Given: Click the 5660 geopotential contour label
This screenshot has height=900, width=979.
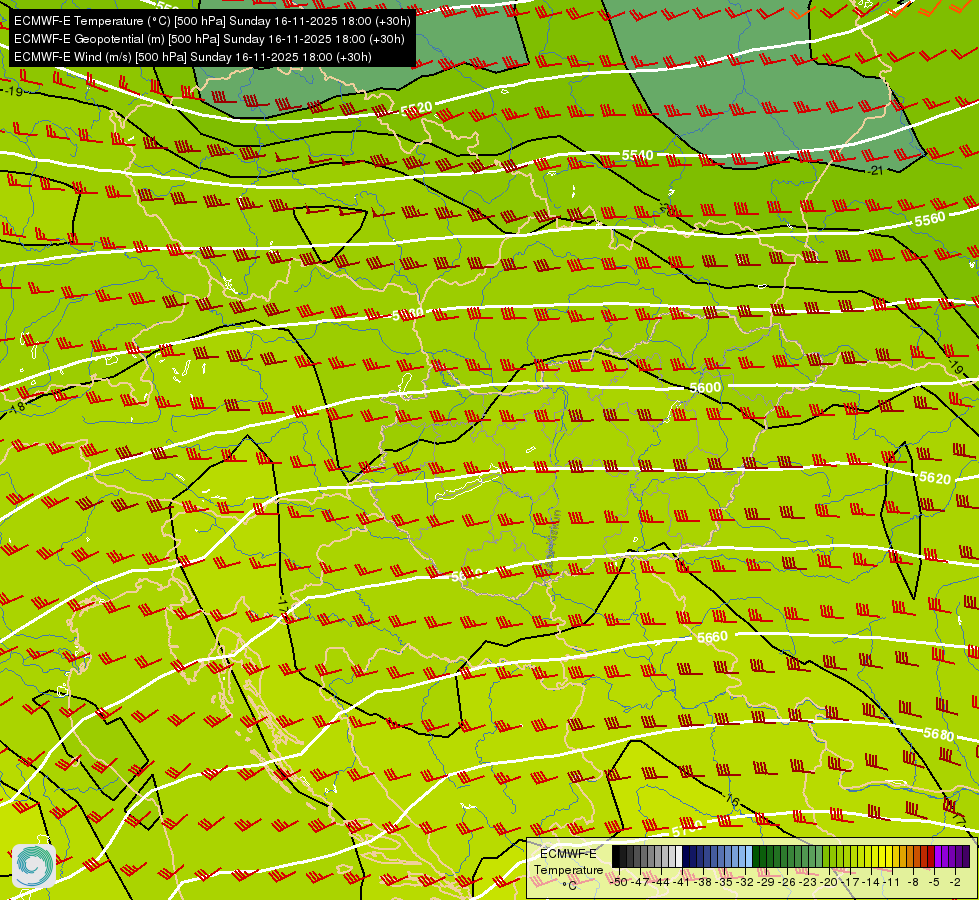Looking at the screenshot, I should (x=712, y=636).
